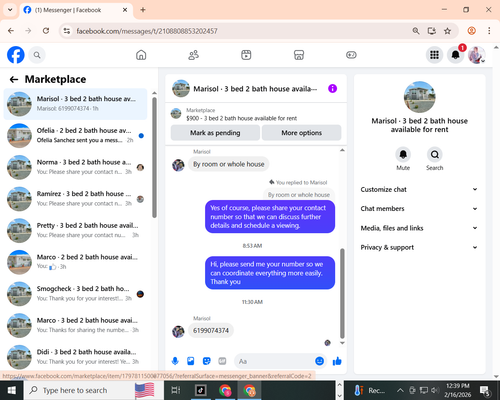Go to the Home feed icon
Viewport: 500px width, 400px height.
tap(141, 55)
